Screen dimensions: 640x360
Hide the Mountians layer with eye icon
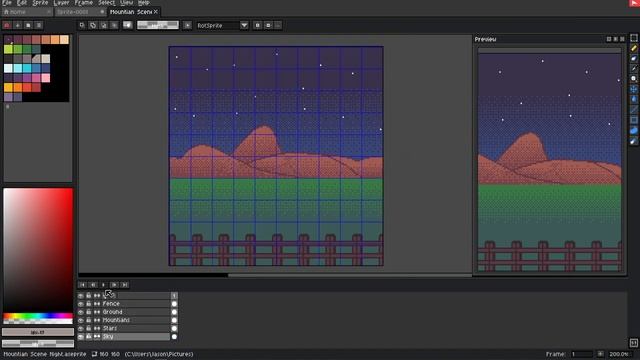[81, 320]
